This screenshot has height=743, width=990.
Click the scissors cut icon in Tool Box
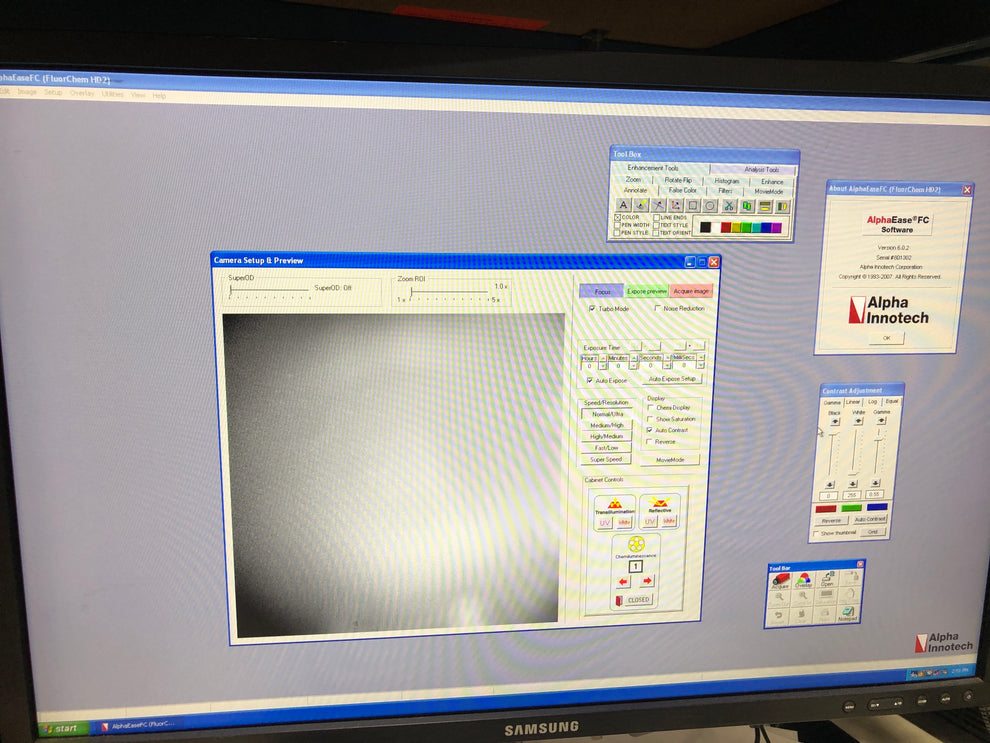coord(729,206)
